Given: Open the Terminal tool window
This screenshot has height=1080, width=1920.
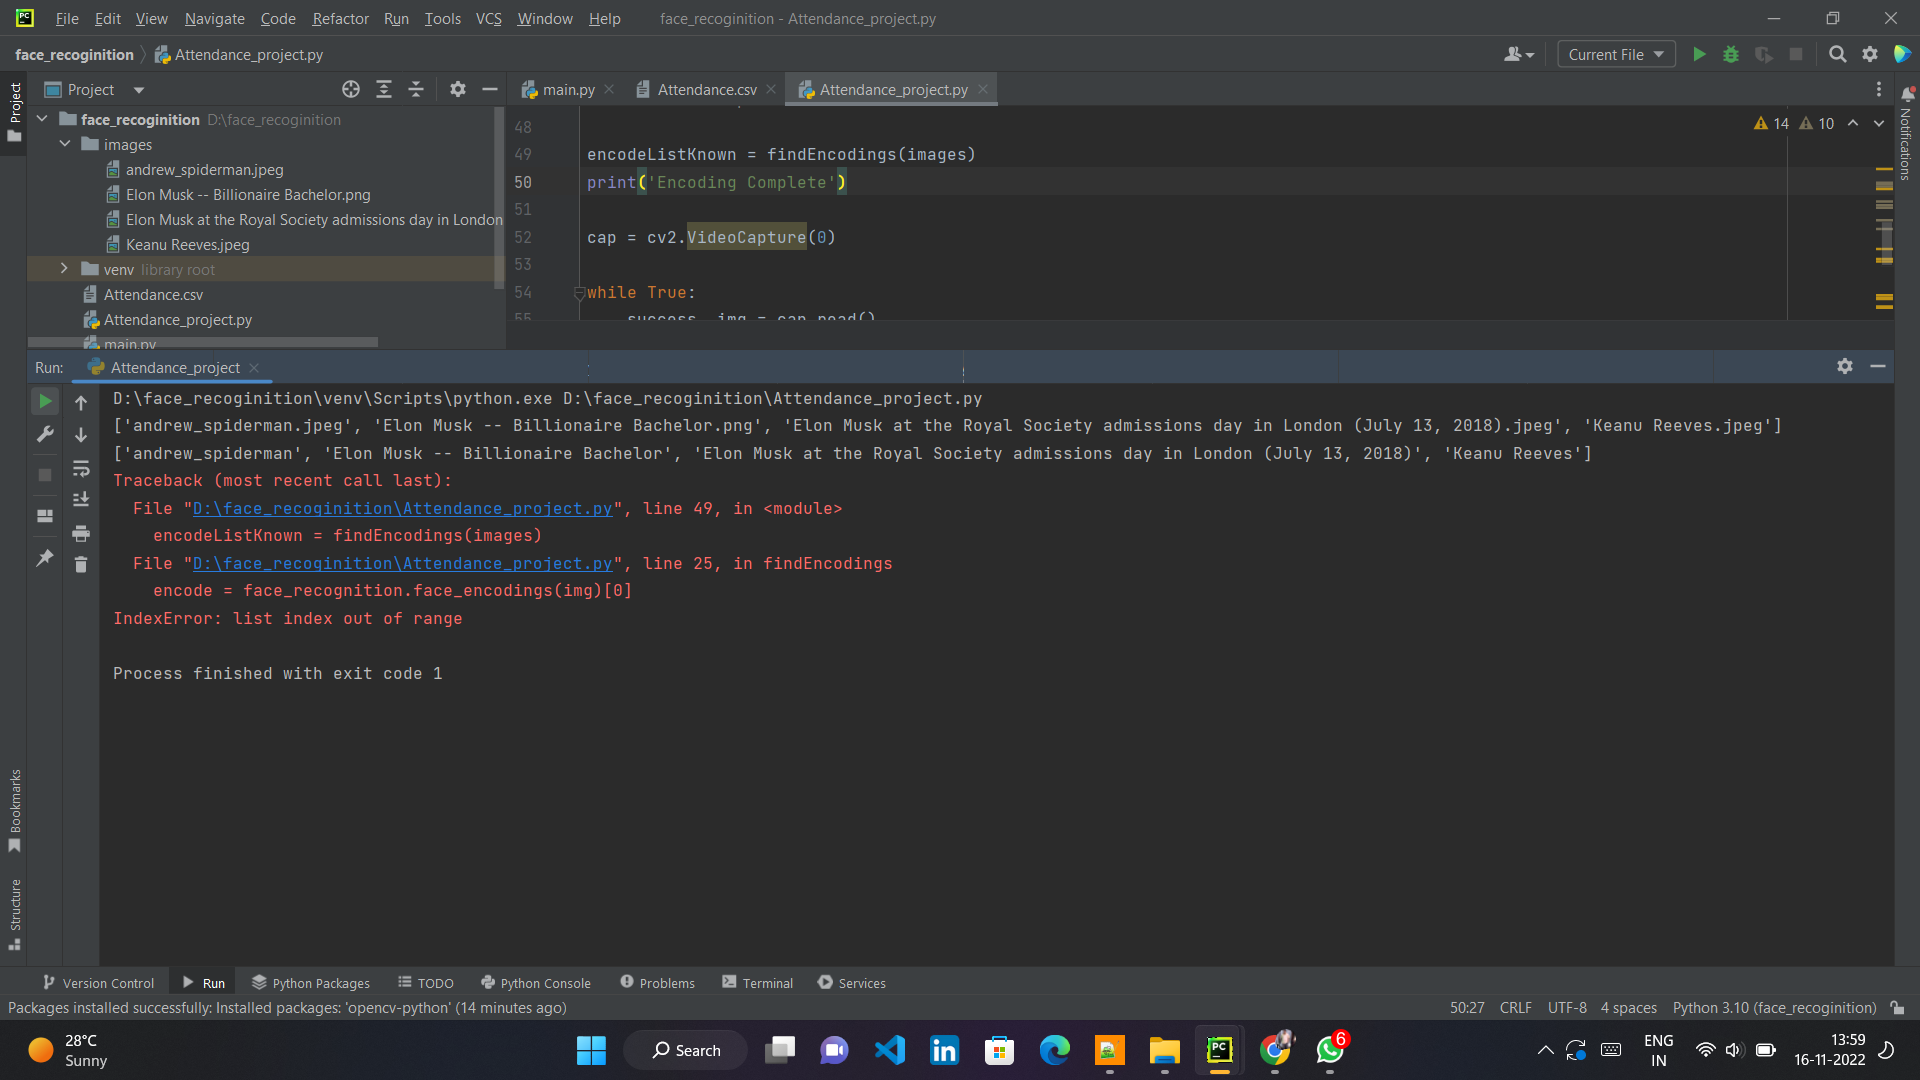Looking at the screenshot, I should pos(757,983).
